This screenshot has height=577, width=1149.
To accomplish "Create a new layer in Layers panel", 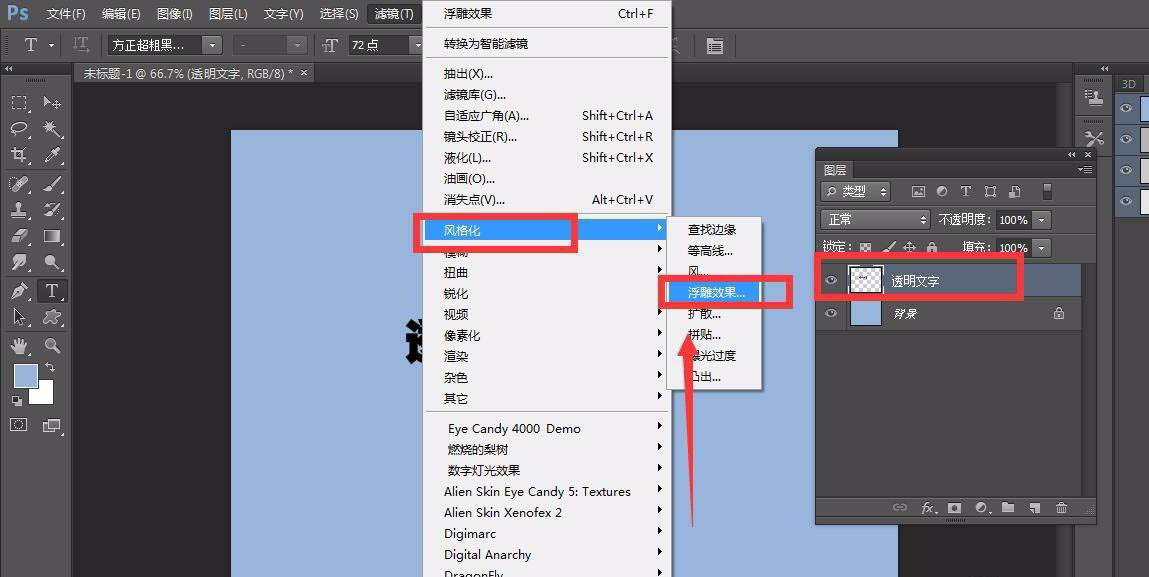I will click(x=1035, y=507).
